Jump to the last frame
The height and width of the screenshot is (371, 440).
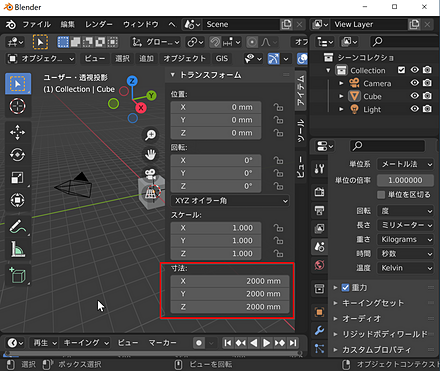pyautogui.click(x=293, y=343)
